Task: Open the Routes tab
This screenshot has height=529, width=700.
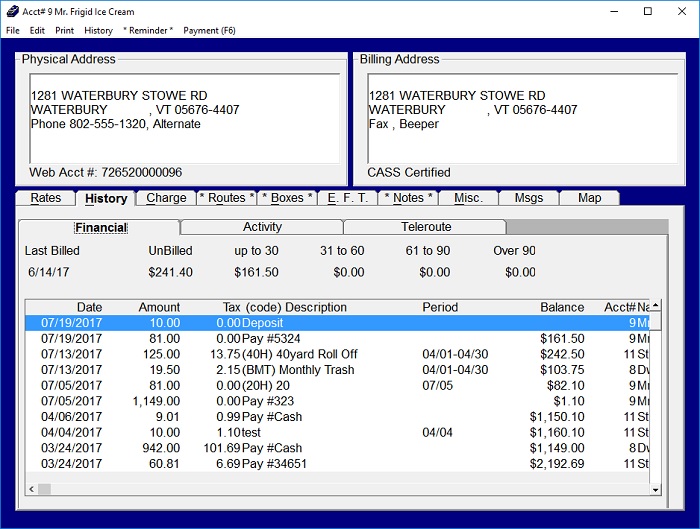Action: (x=227, y=198)
